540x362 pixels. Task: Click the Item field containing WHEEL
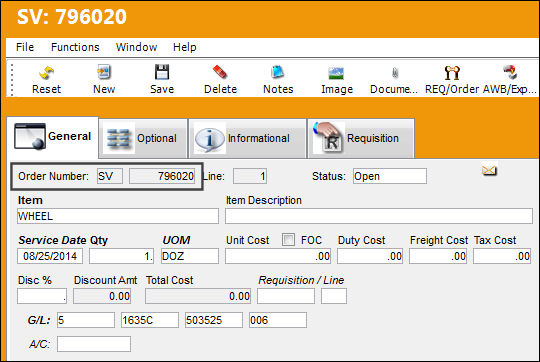pos(118,216)
